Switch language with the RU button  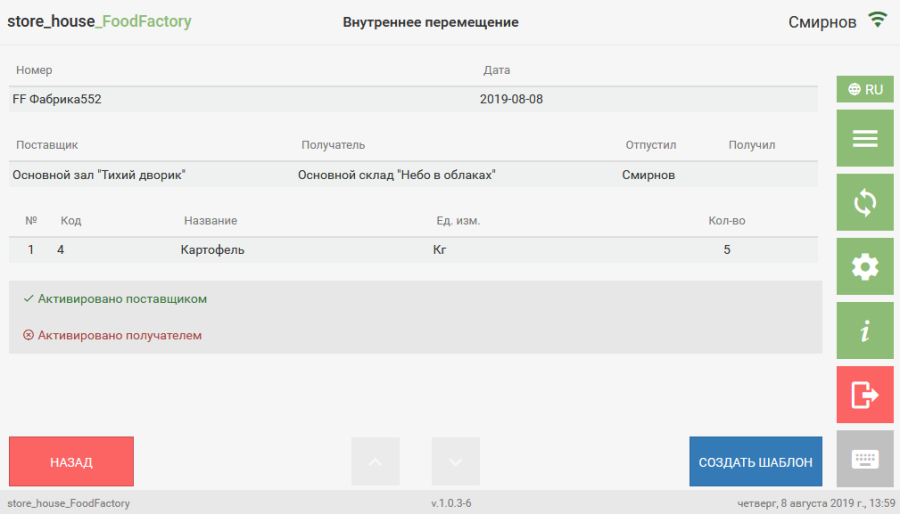(x=864, y=89)
